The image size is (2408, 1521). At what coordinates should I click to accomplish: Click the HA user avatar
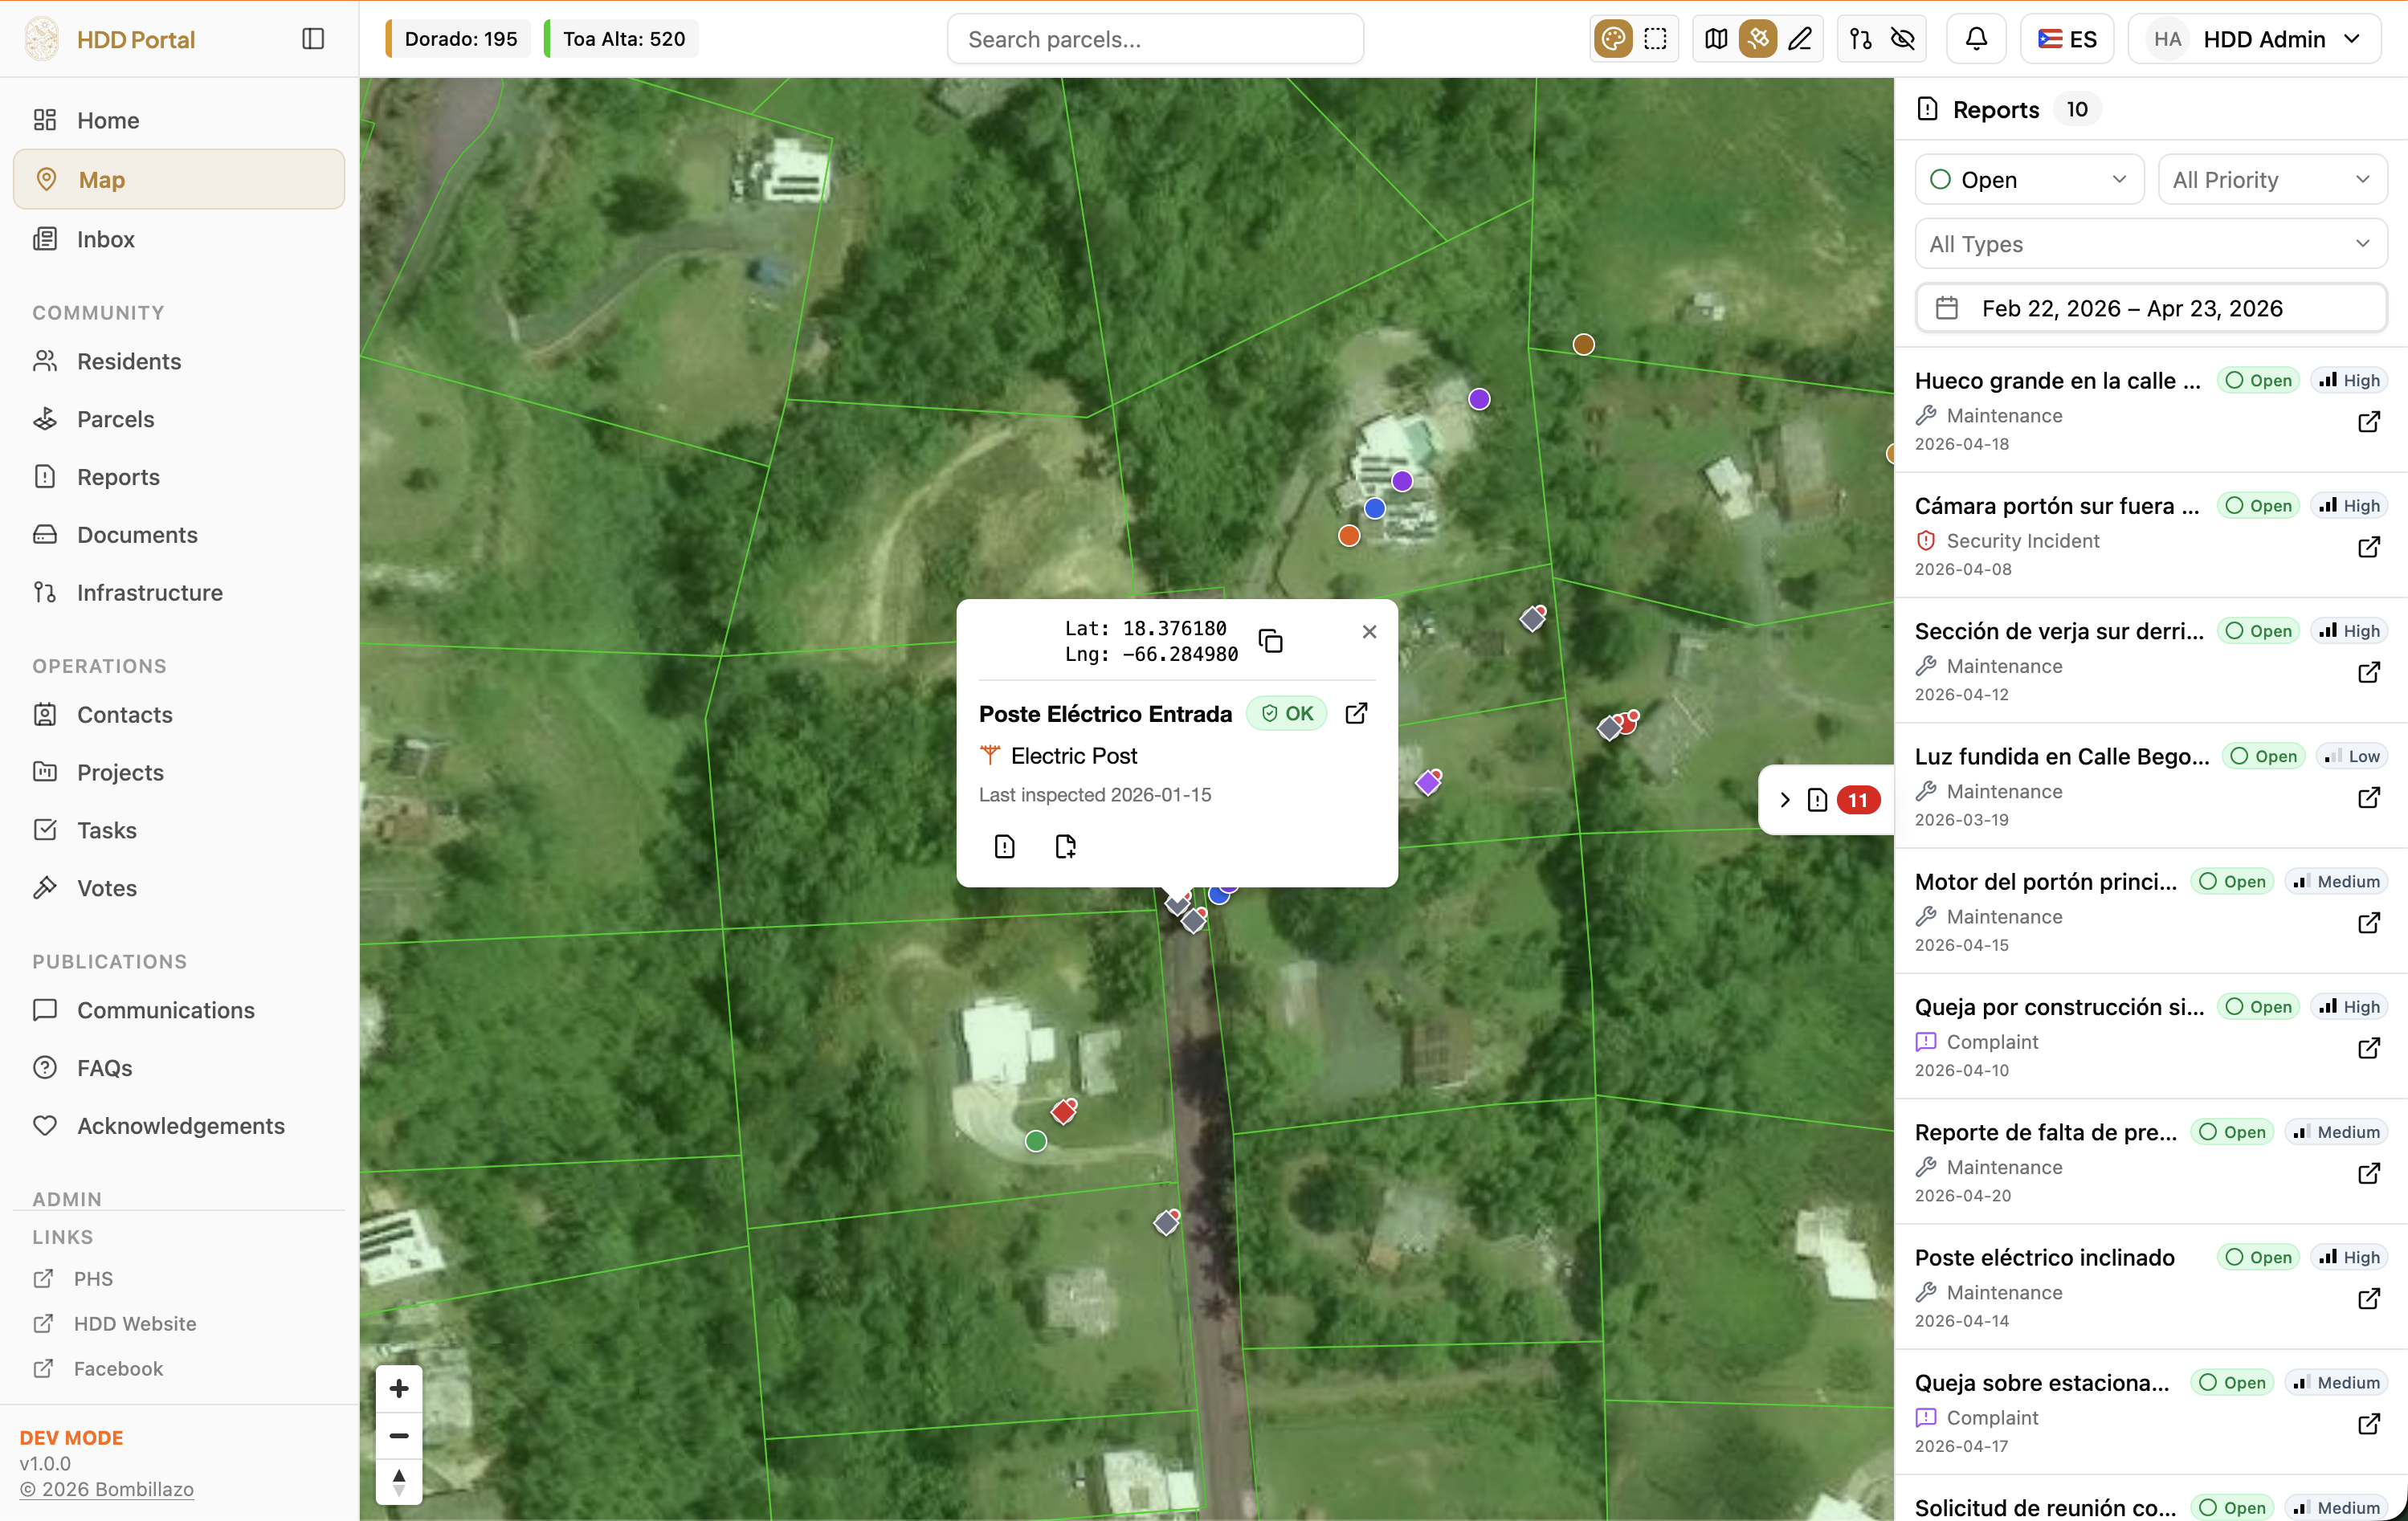(2167, 39)
